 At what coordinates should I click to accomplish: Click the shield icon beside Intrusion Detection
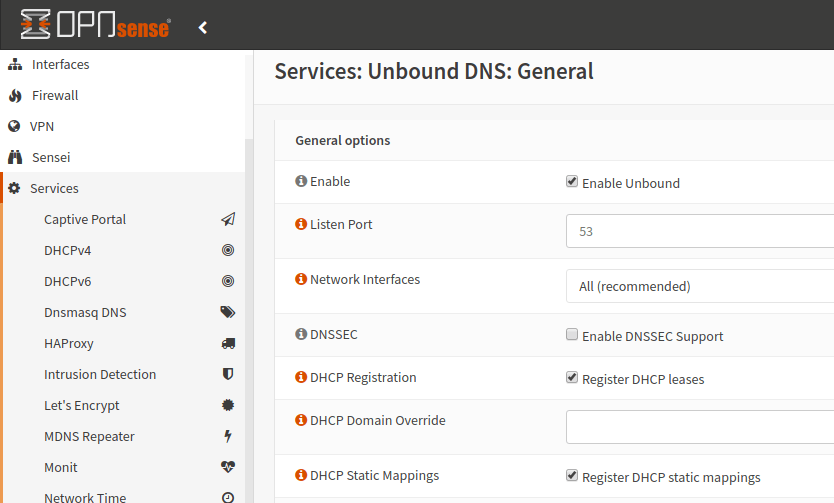(228, 374)
